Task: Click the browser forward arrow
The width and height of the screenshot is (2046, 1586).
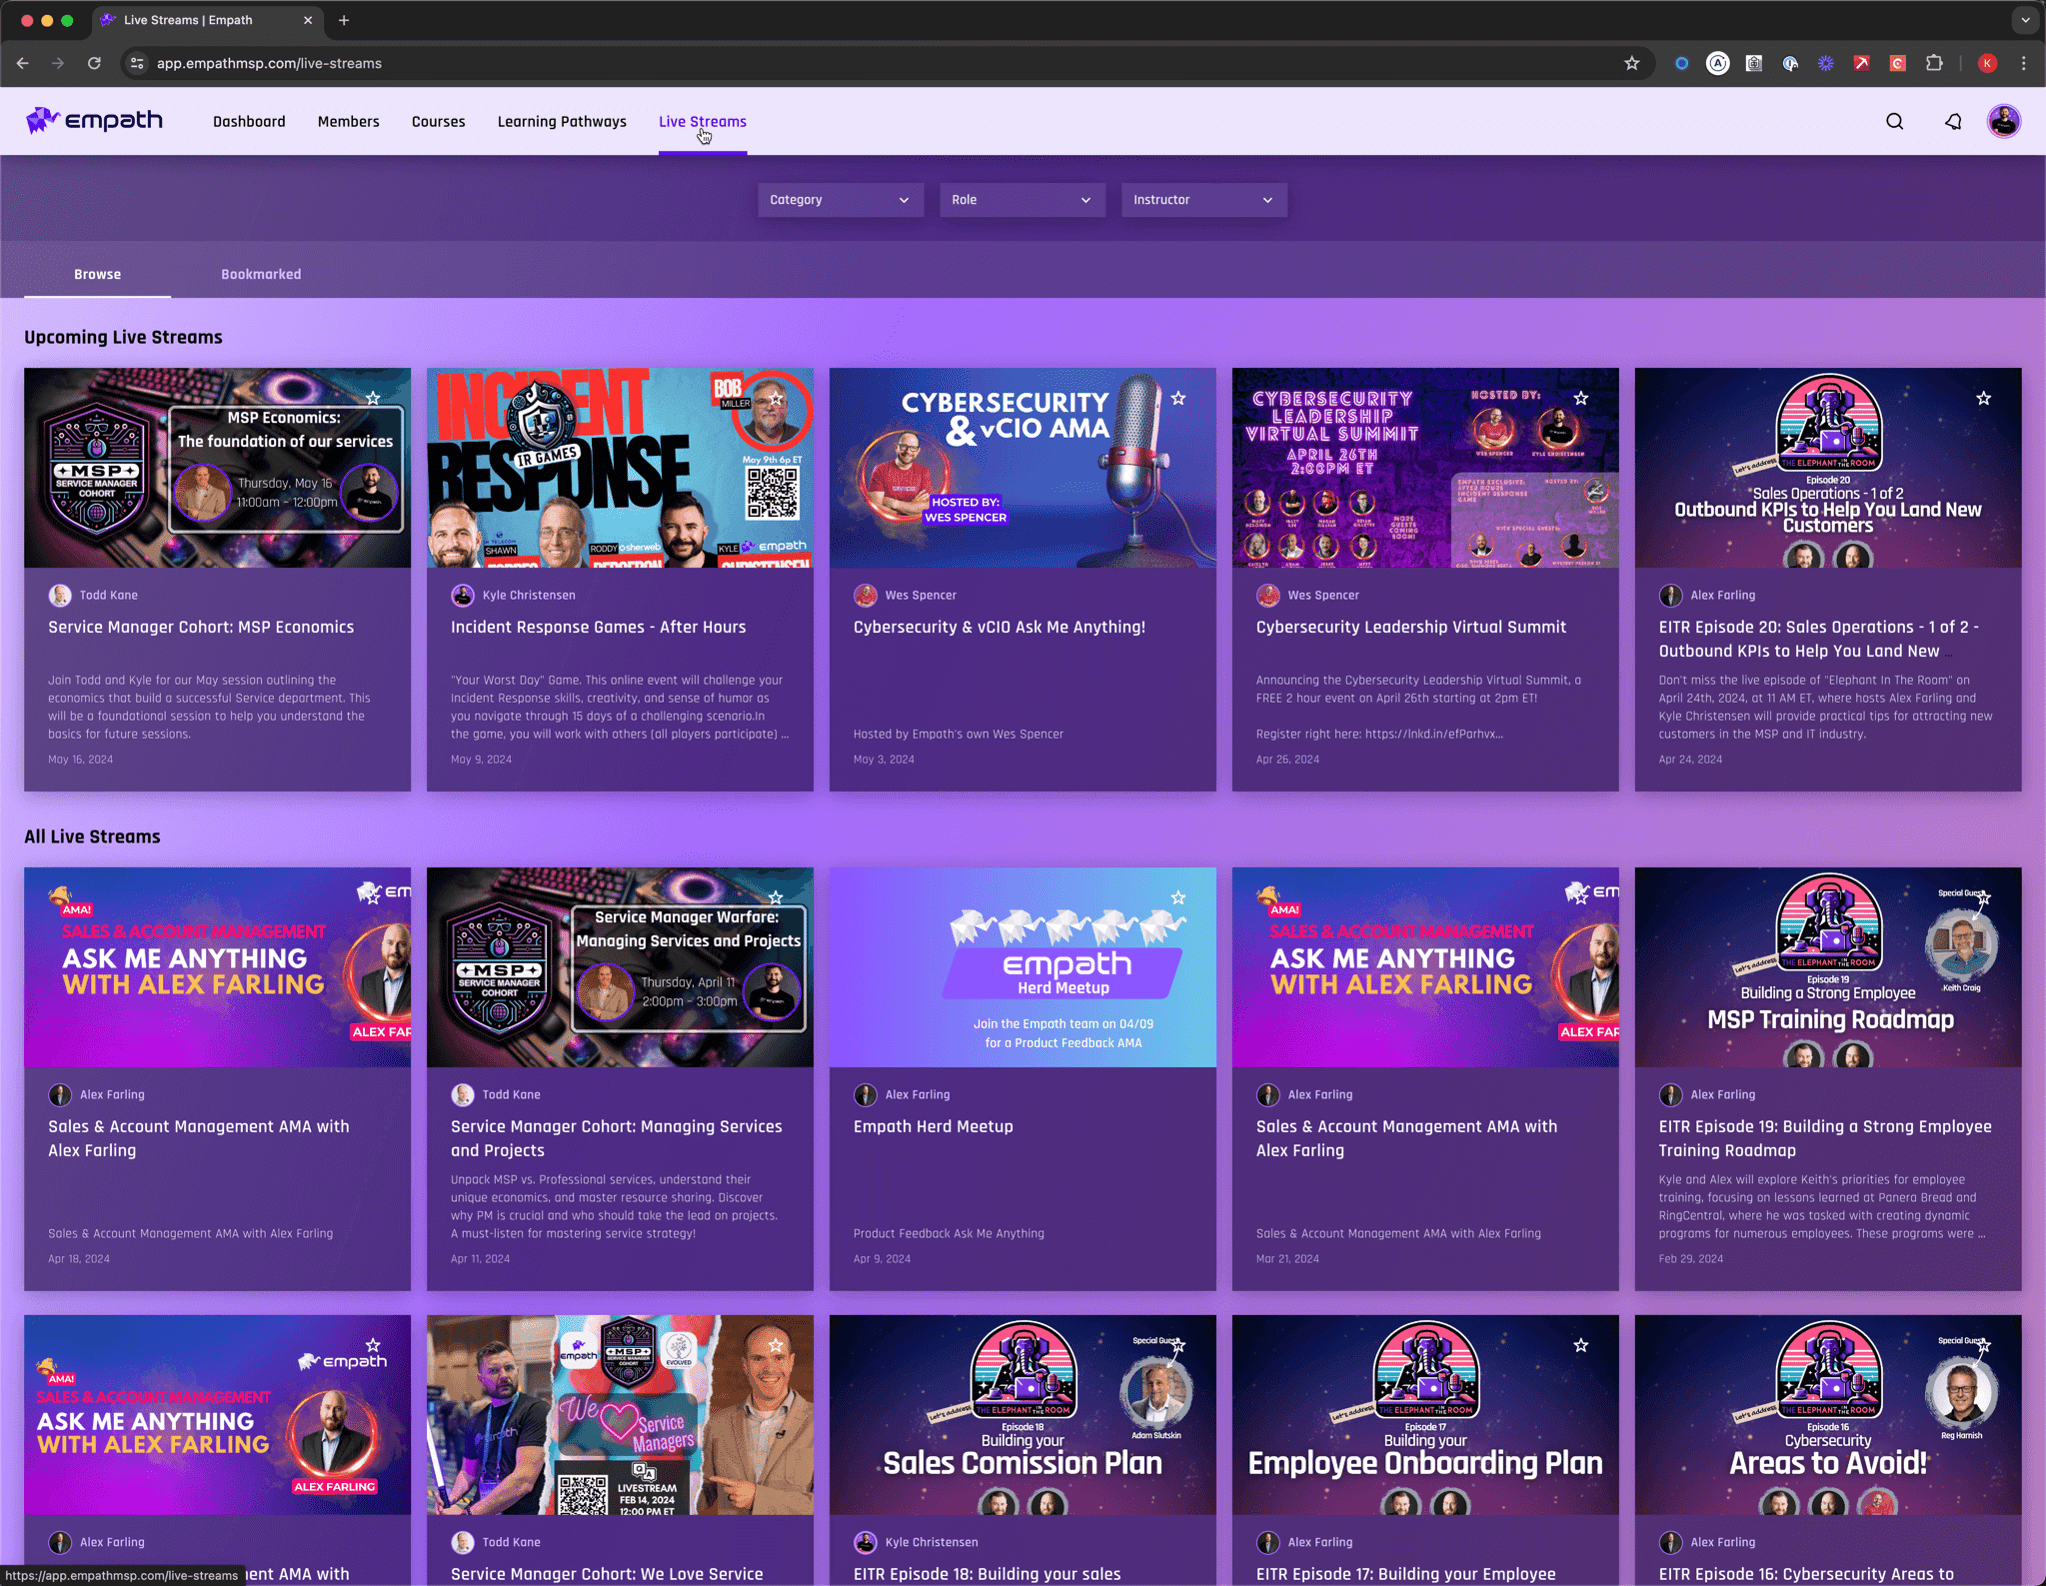Action: click(58, 63)
